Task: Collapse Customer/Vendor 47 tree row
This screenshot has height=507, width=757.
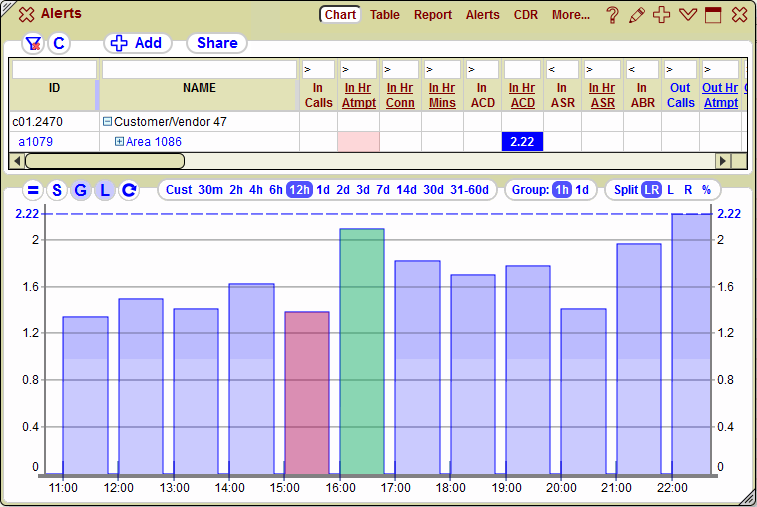Action: pyautogui.click(x=108, y=122)
